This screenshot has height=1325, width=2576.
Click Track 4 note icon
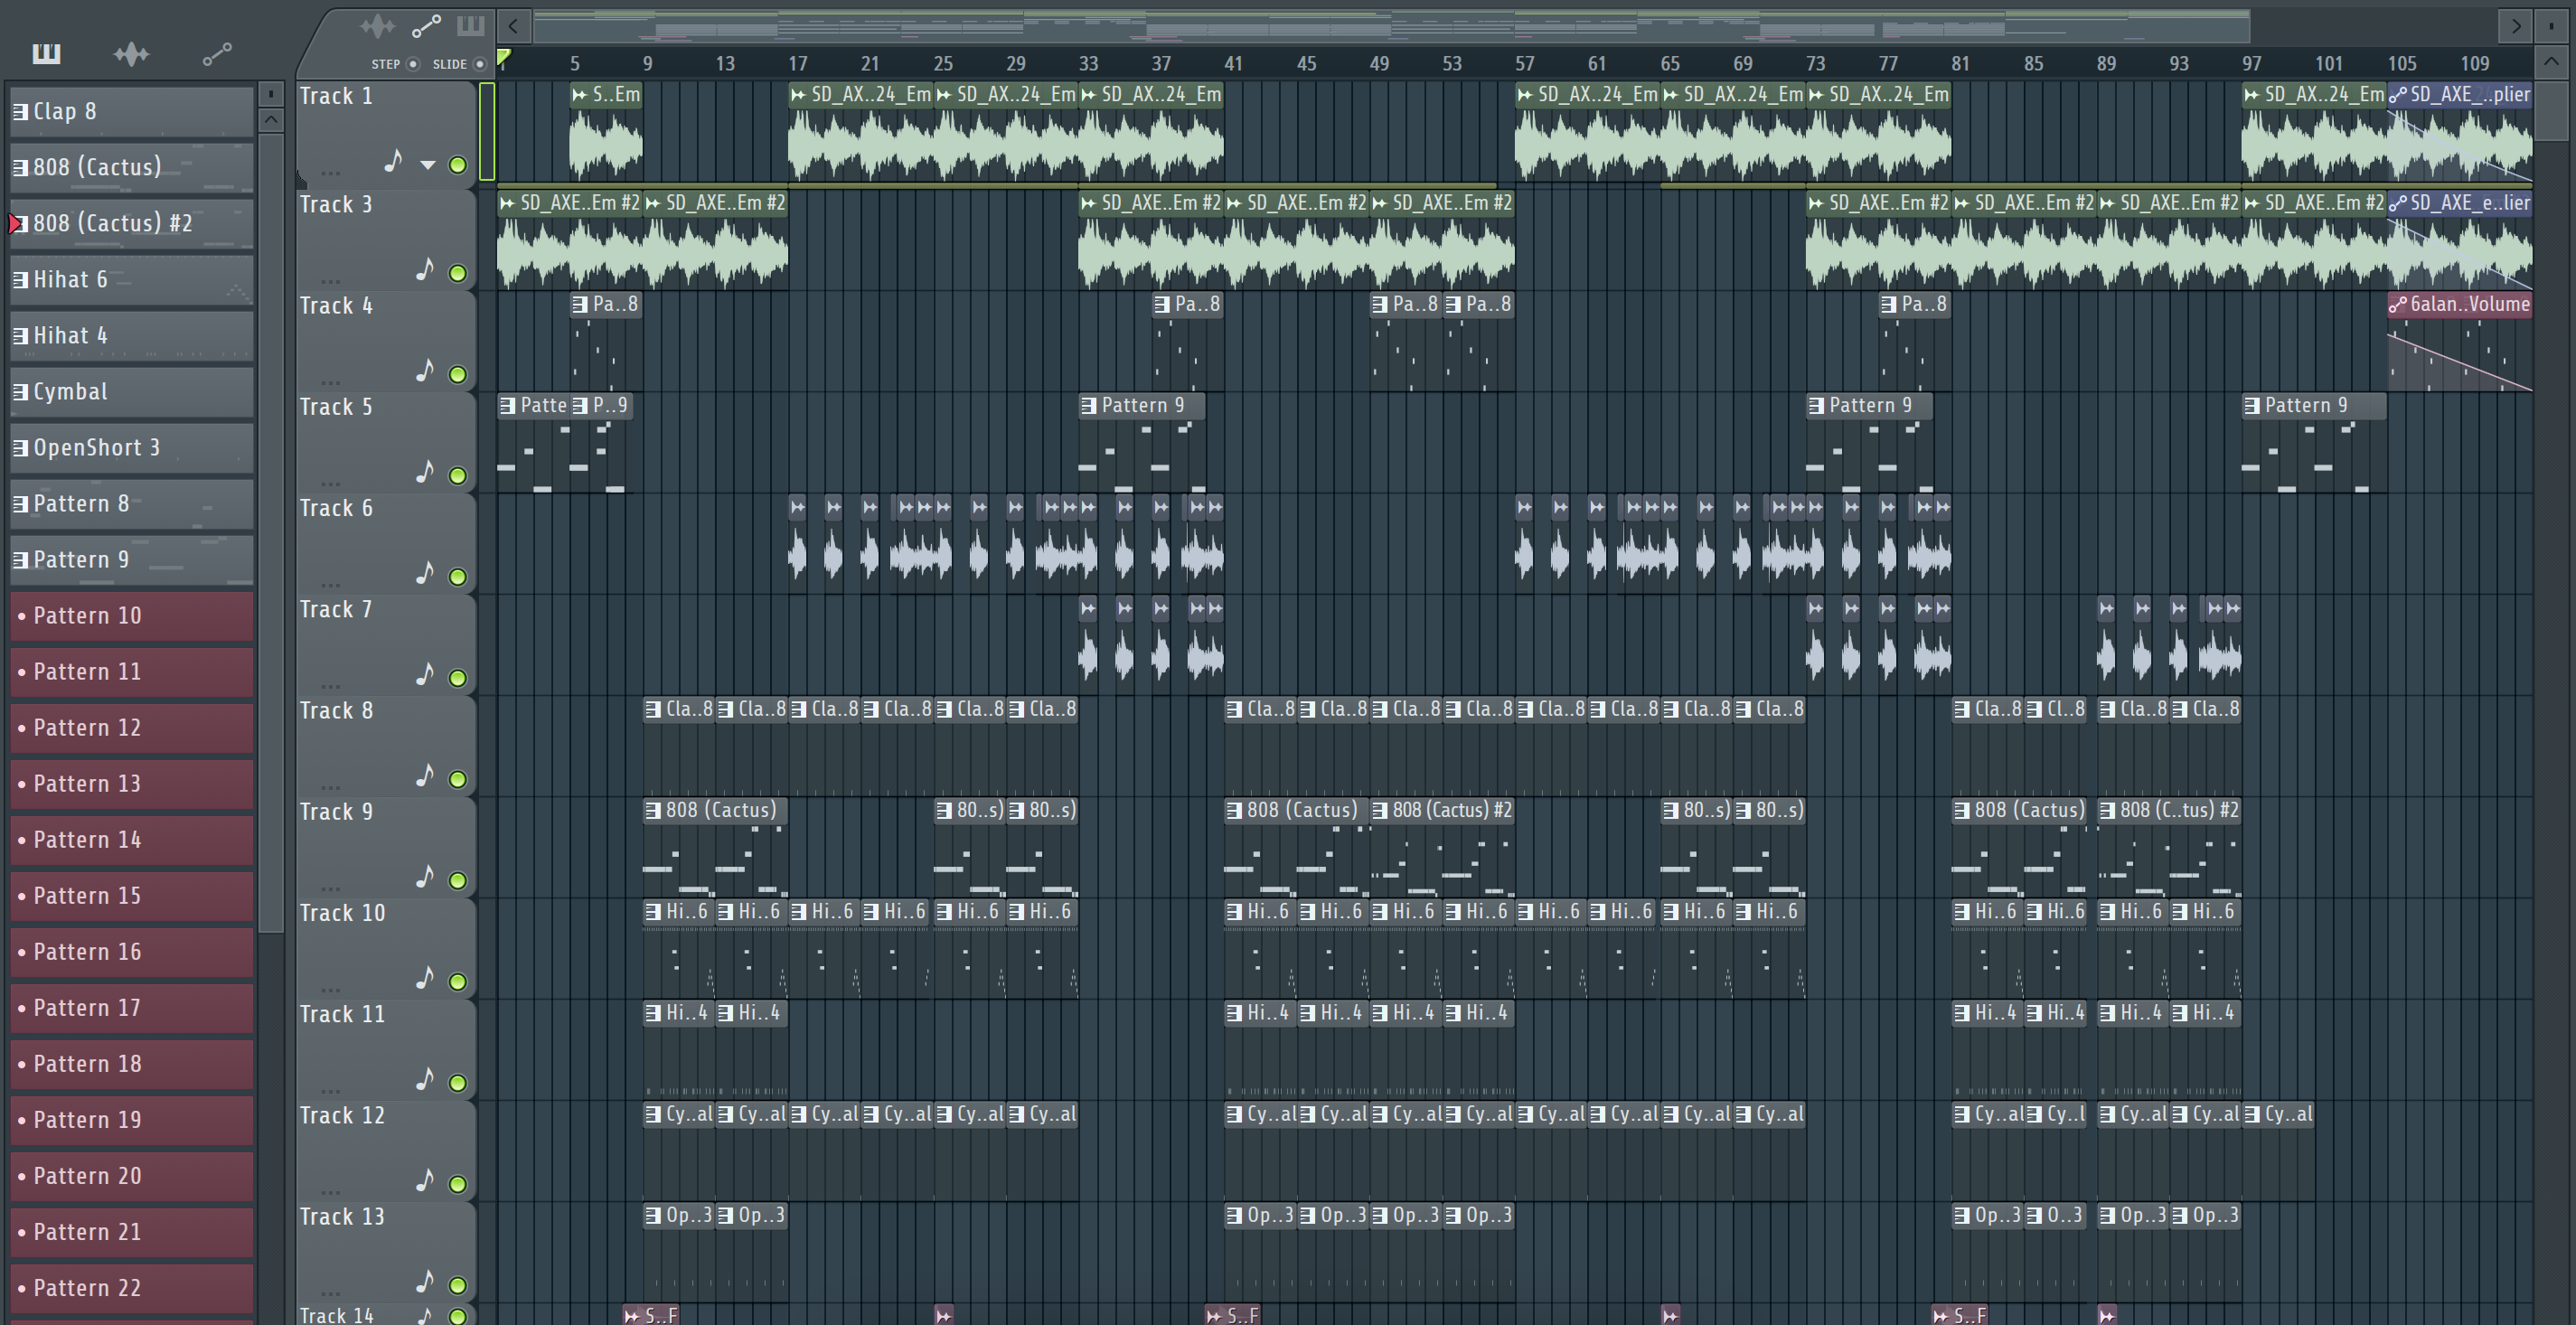(425, 370)
